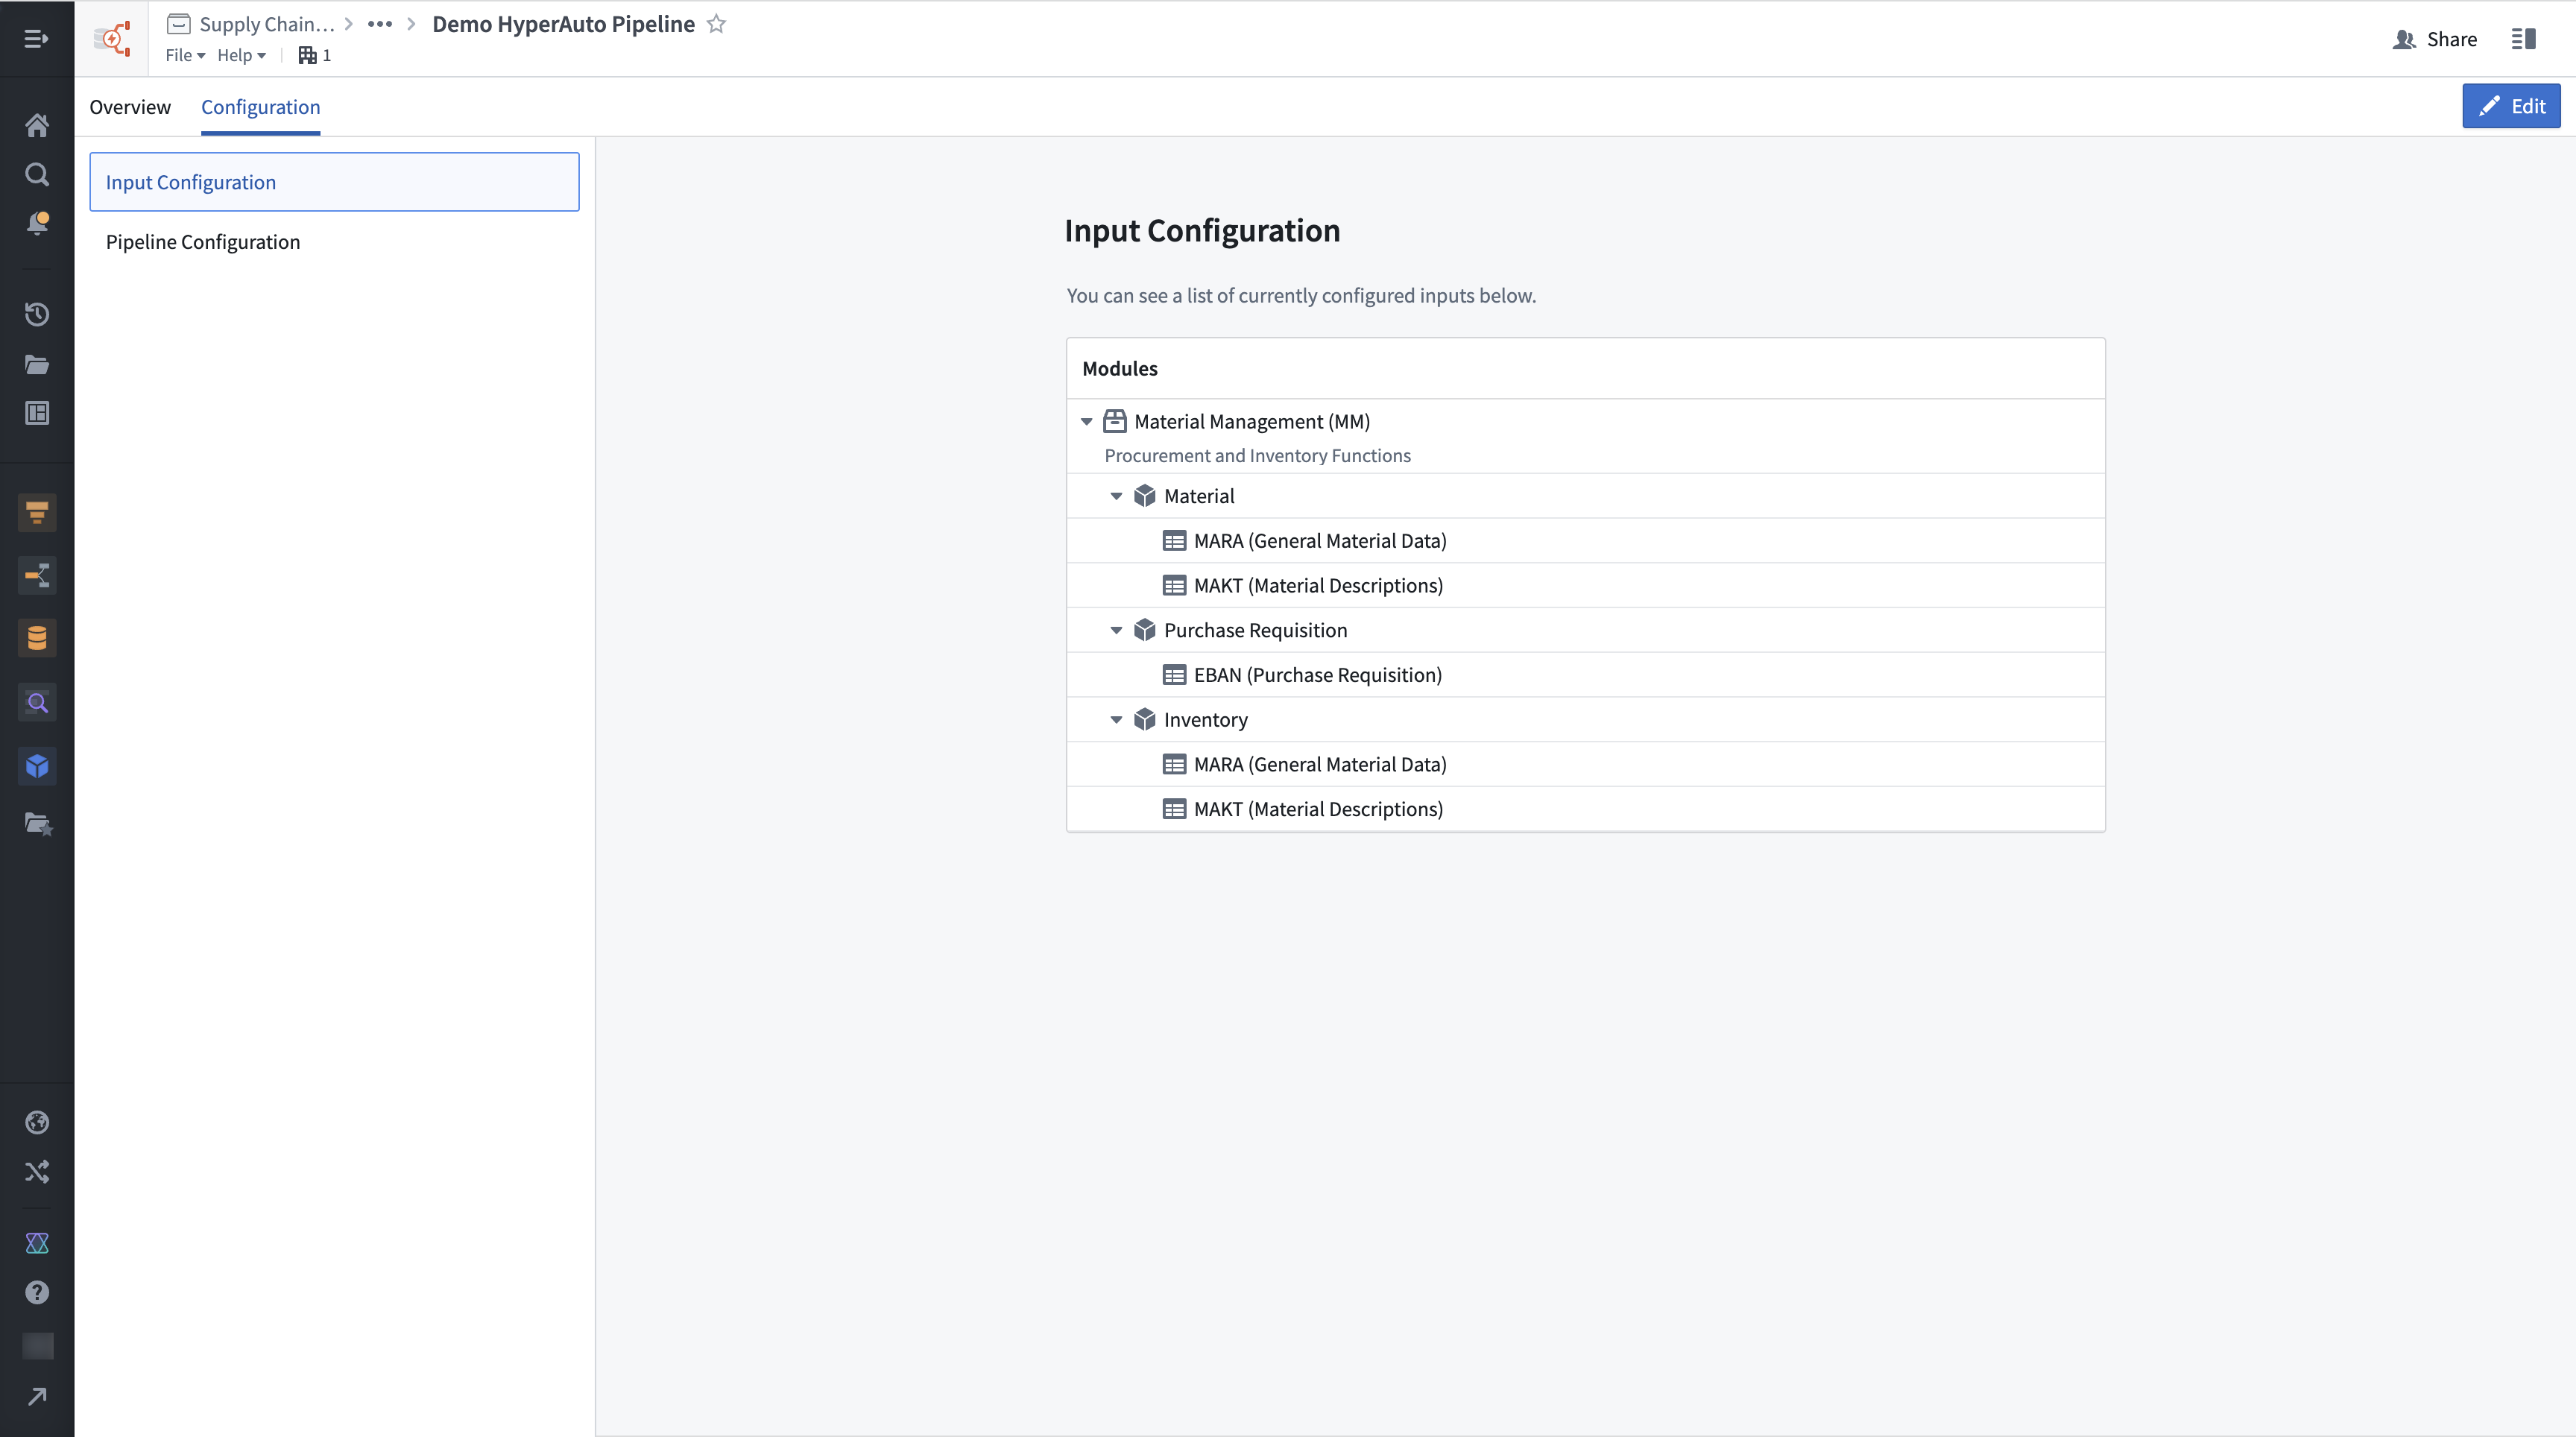This screenshot has height=1437, width=2576.
Task: Open the sidebar layout panel icon
Action: pyautogui.click(x=37, y=413)
